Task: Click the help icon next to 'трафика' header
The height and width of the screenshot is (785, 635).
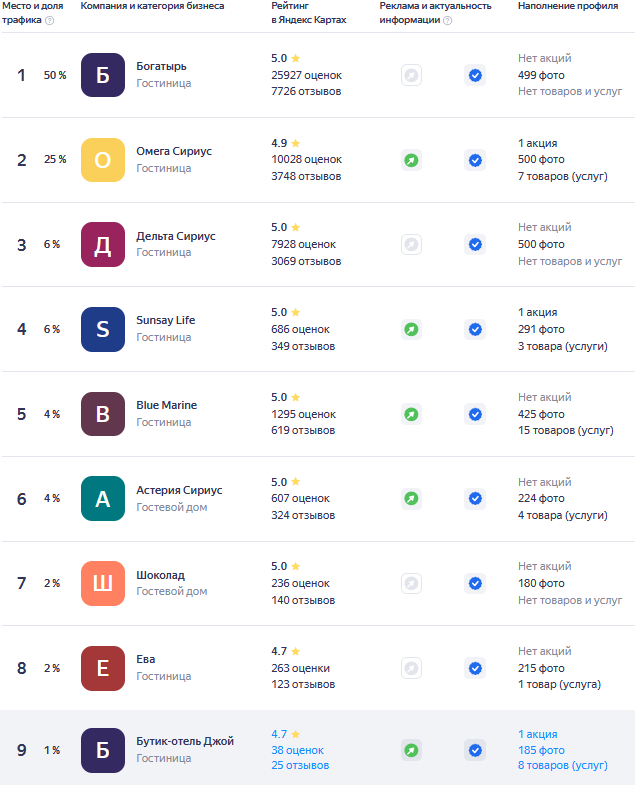Action: (49, 21)
